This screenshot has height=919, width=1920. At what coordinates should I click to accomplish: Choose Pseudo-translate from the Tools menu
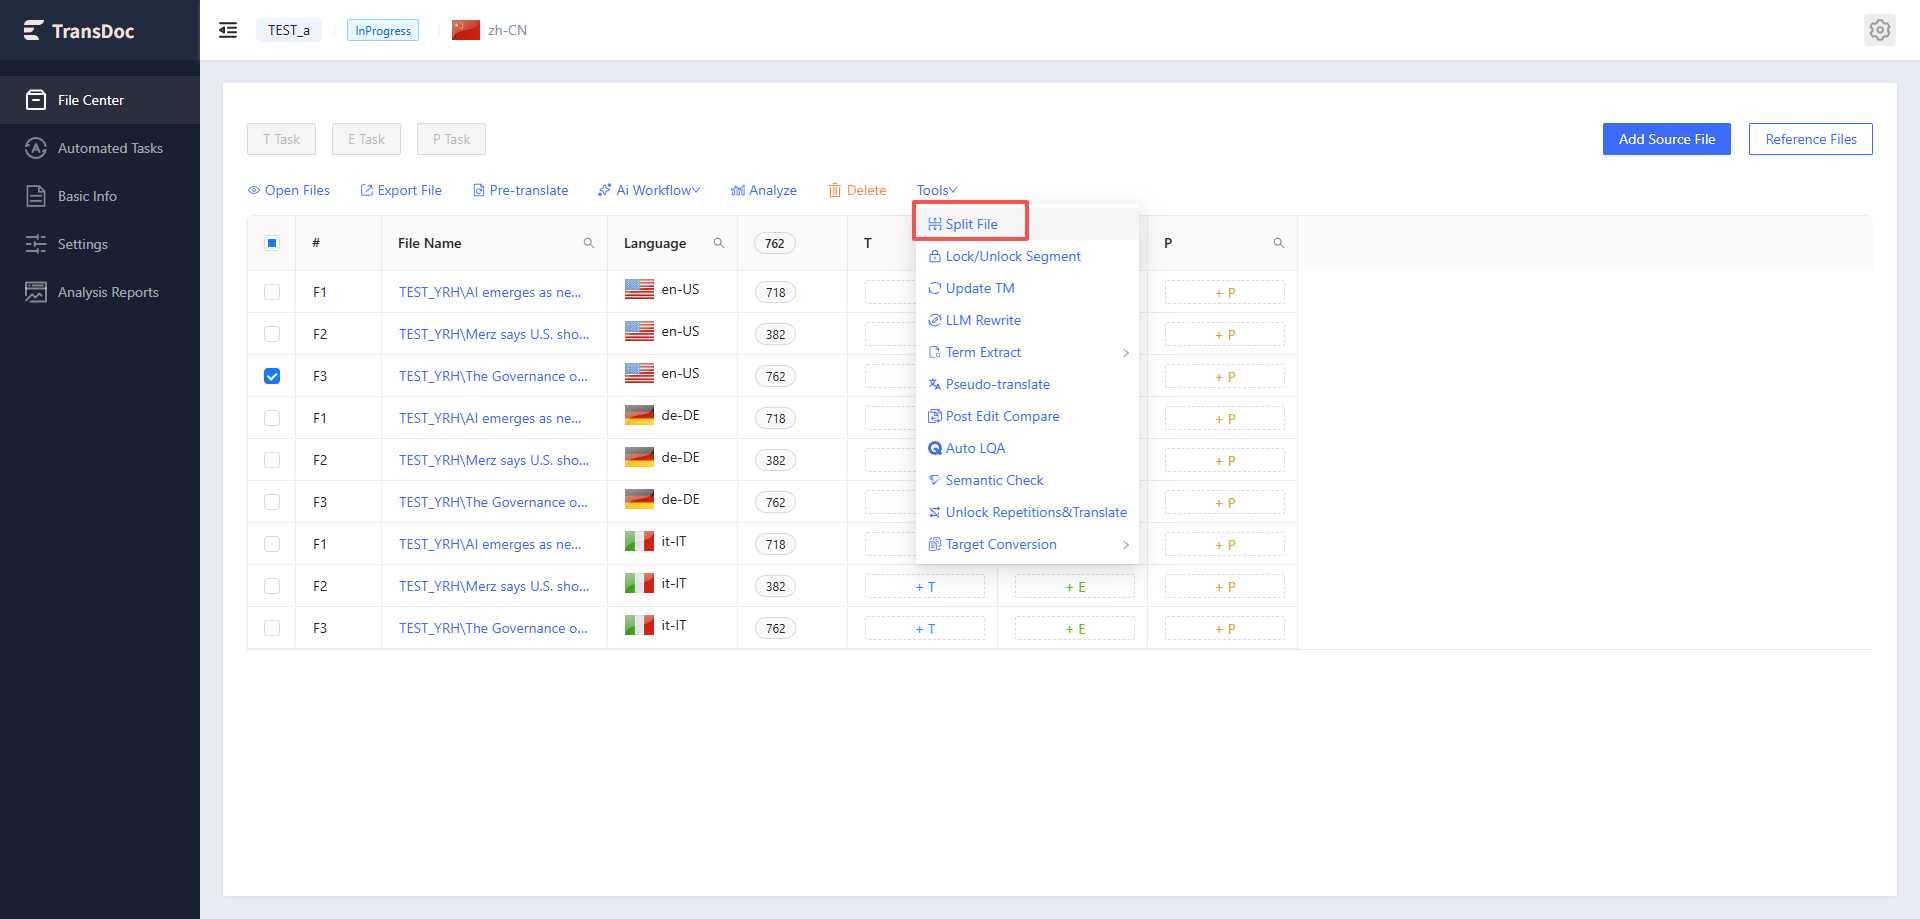click(x=1027, y=384)
